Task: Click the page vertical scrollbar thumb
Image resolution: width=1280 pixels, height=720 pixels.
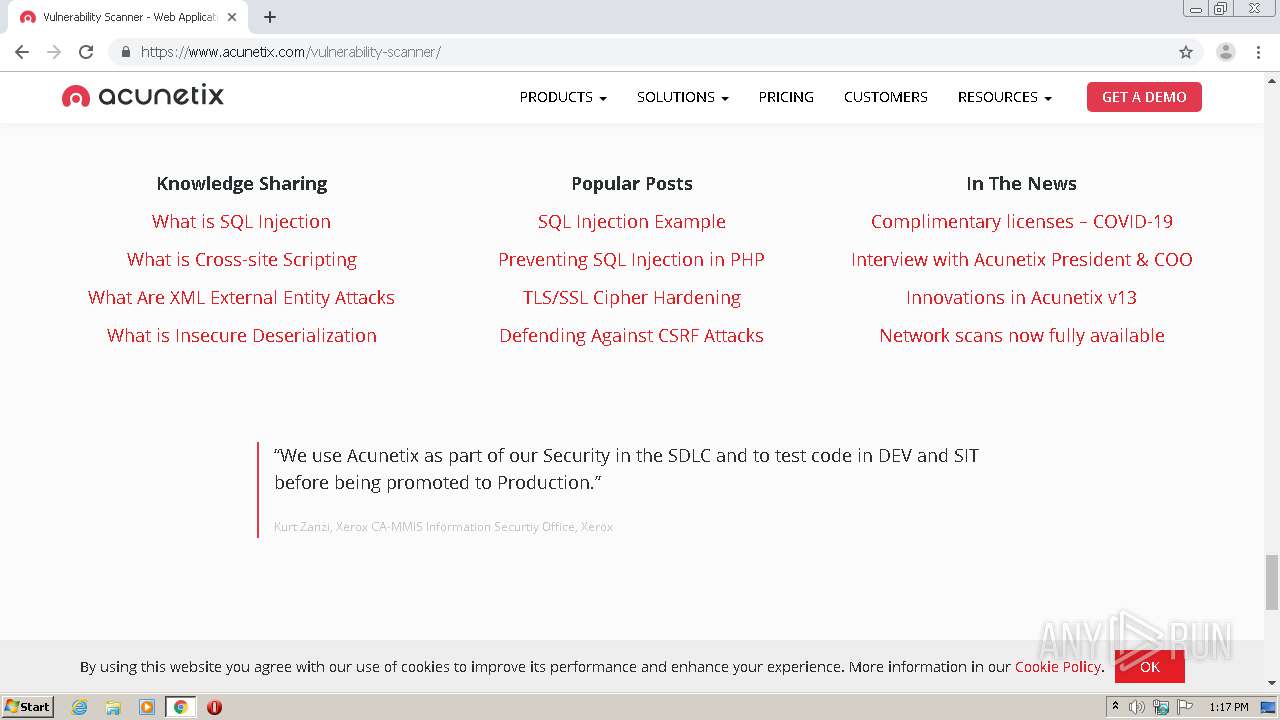Action: 1272,581
